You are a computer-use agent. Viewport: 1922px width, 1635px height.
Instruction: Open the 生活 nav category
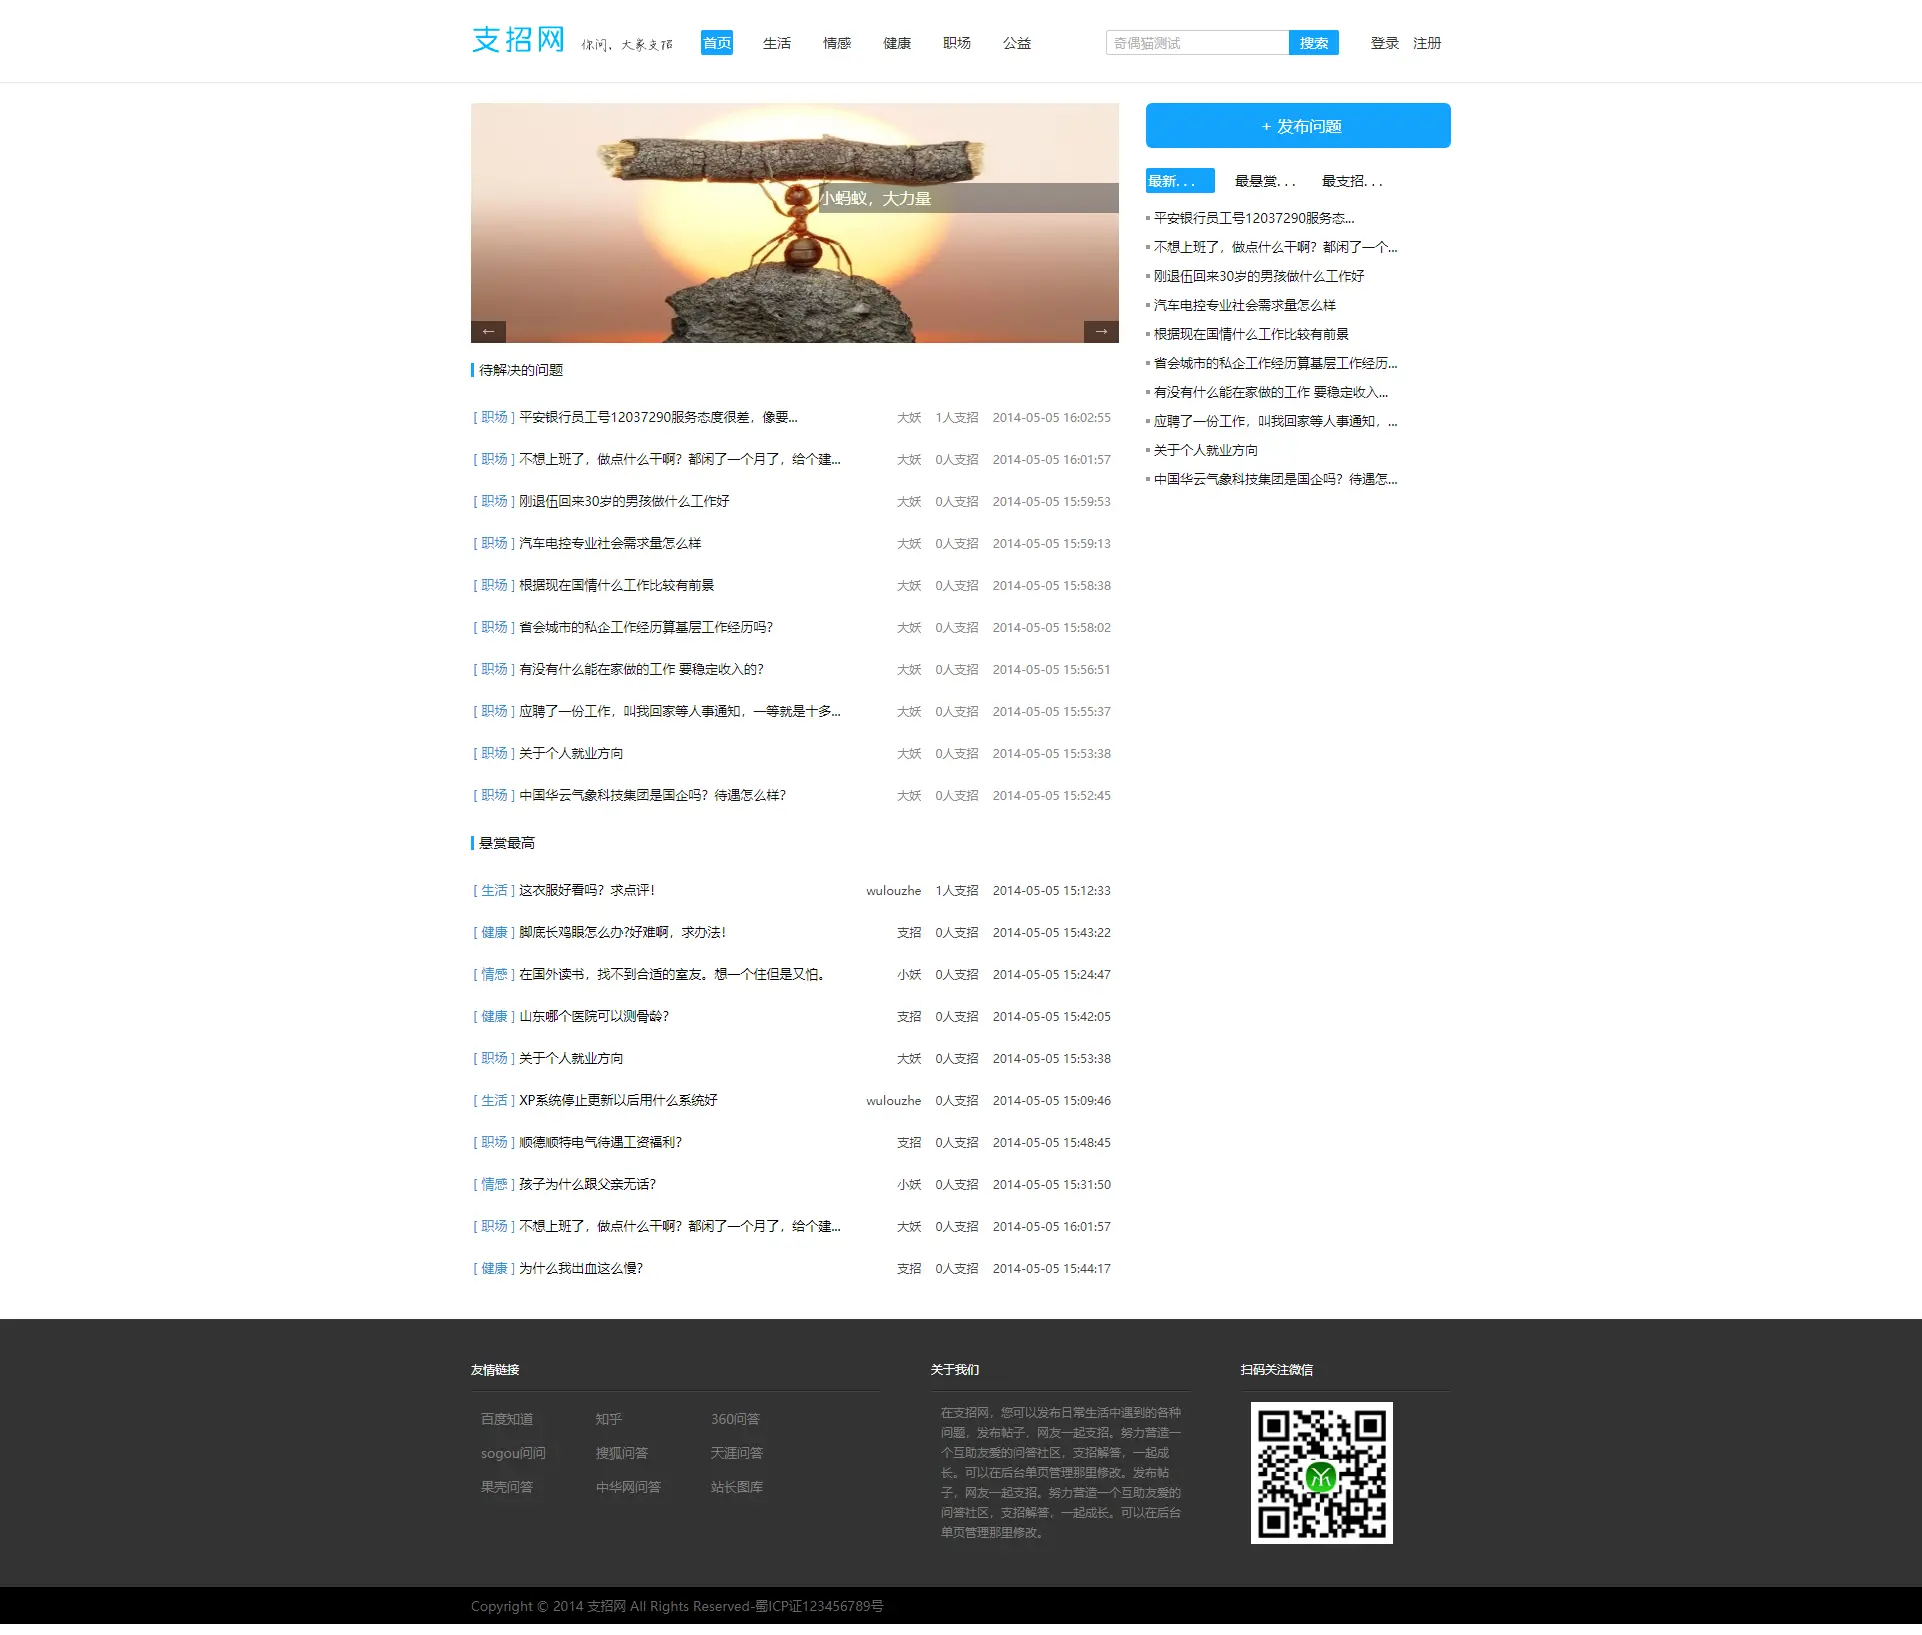(777, 43)
